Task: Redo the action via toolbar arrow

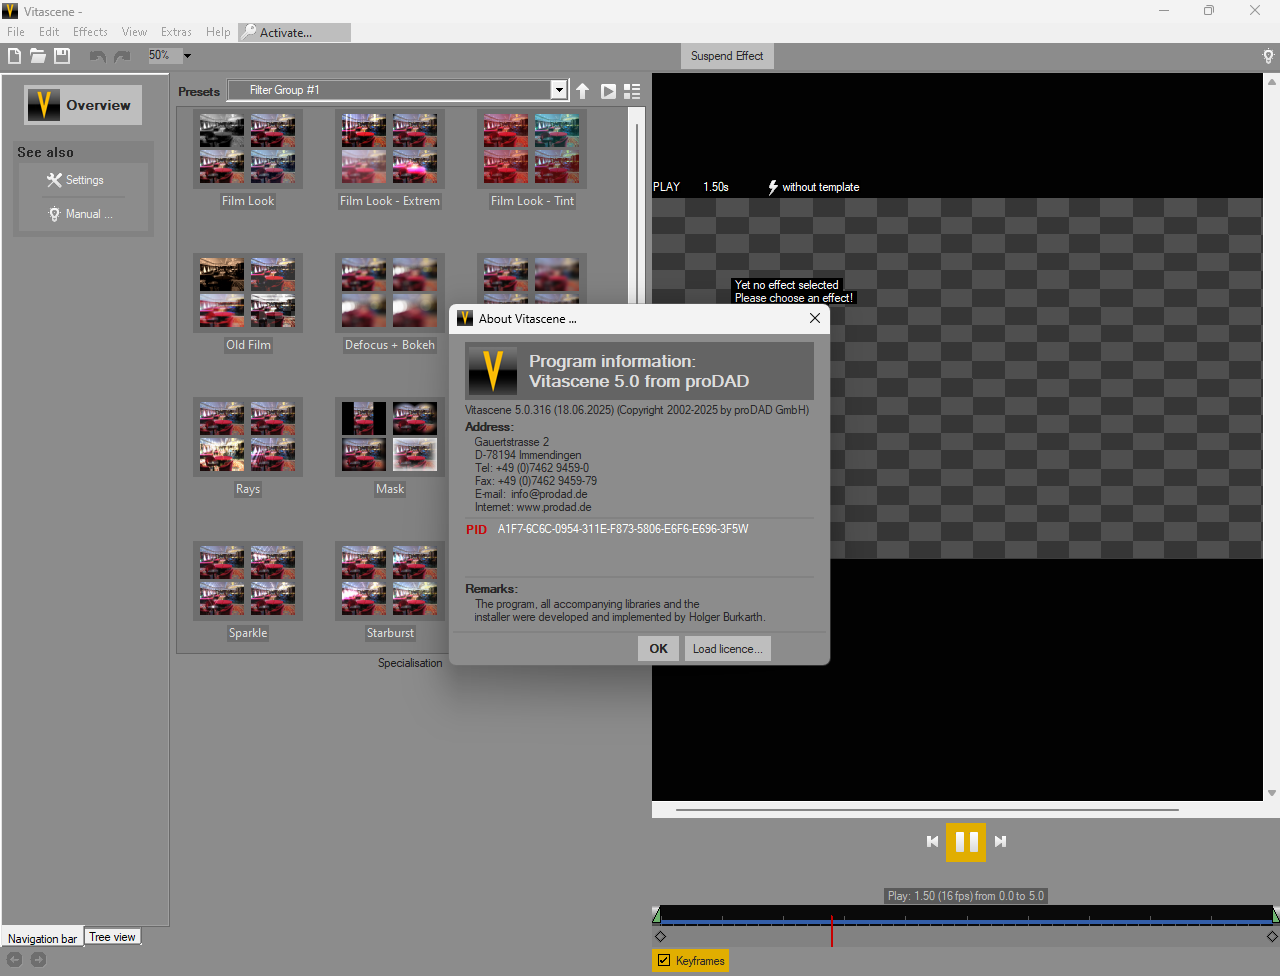Action: (x=122, y=56)
